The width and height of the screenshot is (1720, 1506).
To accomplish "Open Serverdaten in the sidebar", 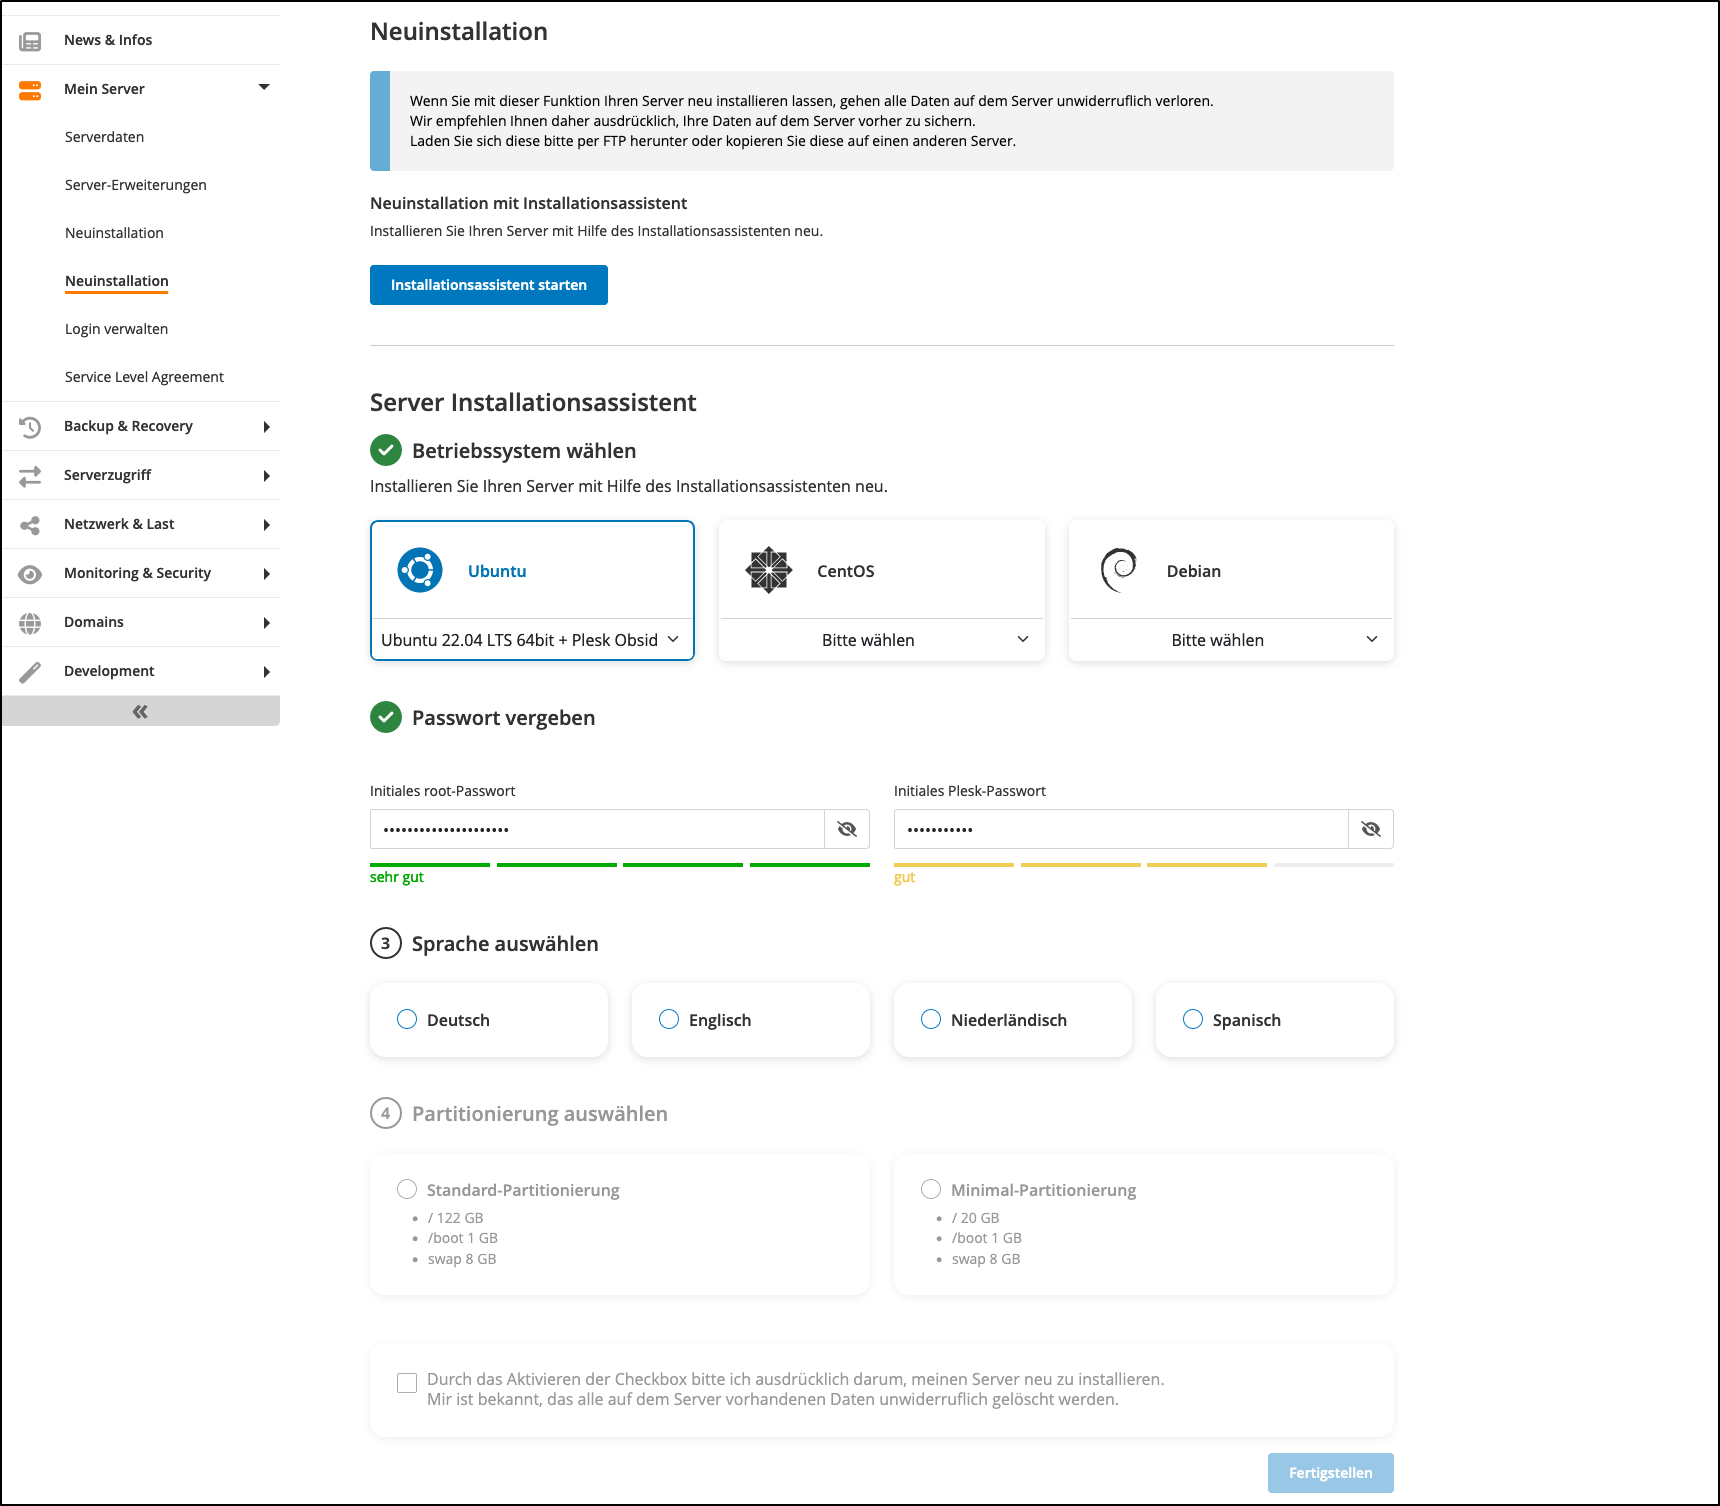I will click(104, 137).
